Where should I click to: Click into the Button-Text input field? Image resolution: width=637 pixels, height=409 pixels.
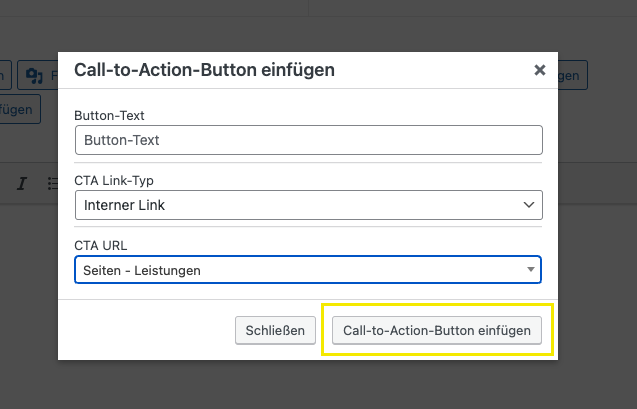click(308, 140)
